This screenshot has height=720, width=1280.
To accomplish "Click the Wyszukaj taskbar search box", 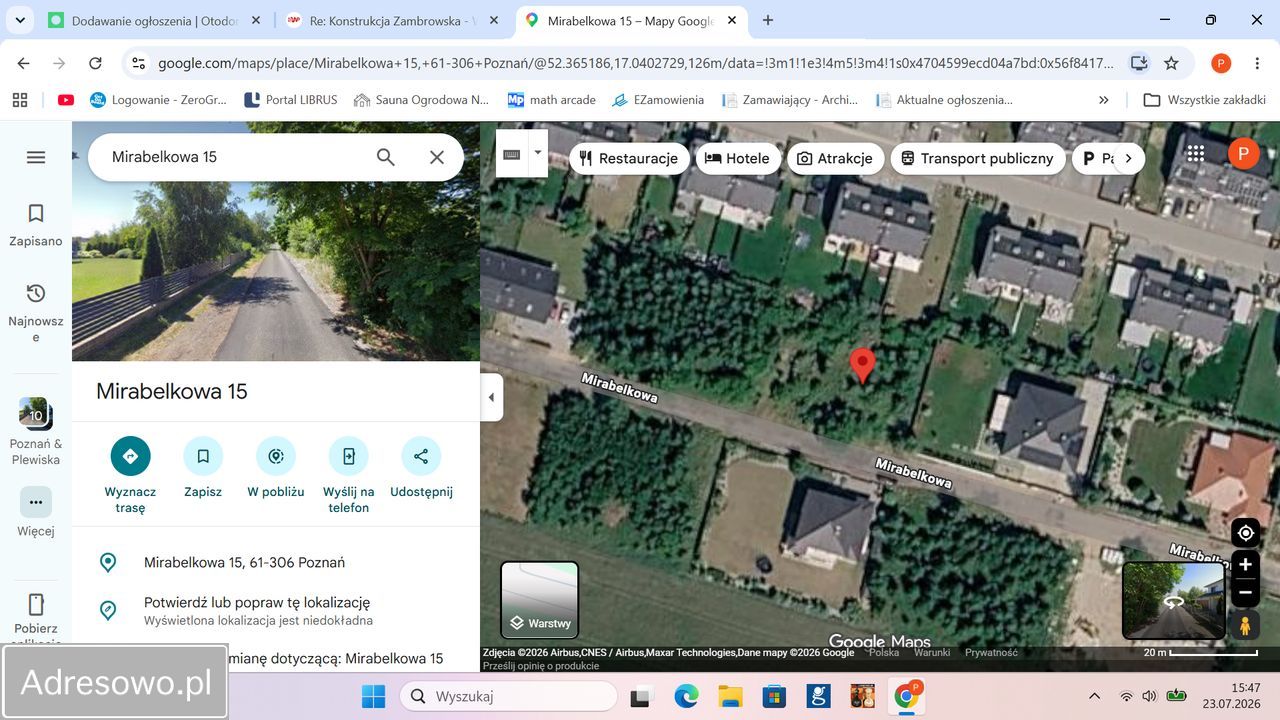I will 509,696.
